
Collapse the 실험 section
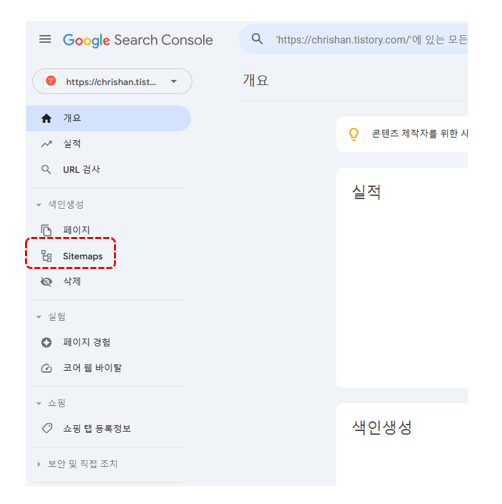click(x=51, y=317)
